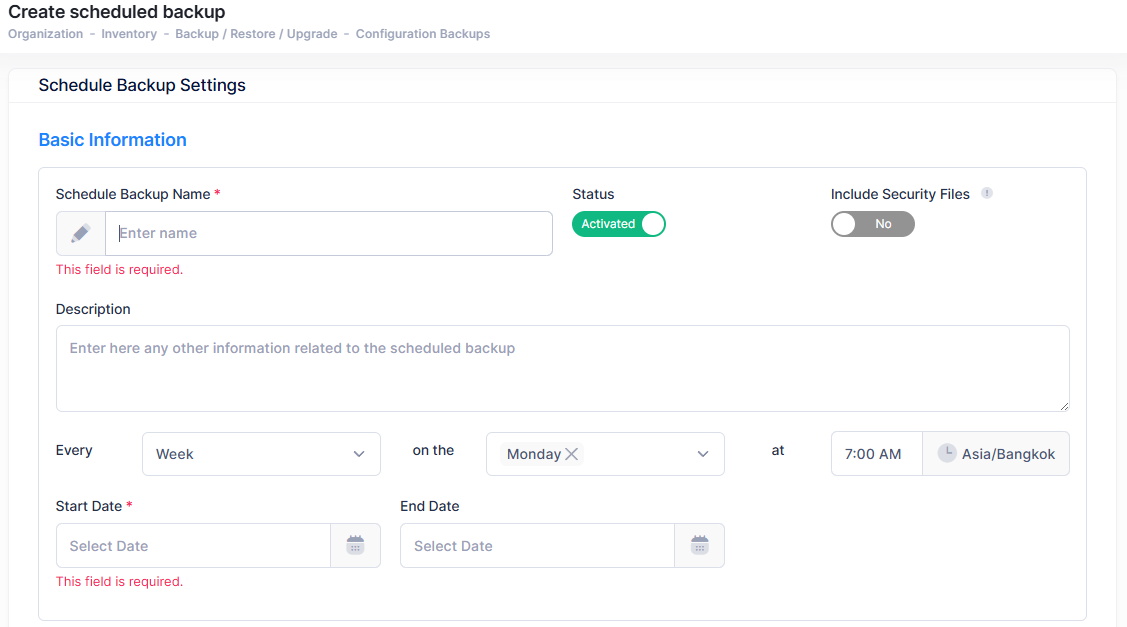Open Configuration Backups breadcrumb
The image size is (1127, 627).
[x=423, y=34]
